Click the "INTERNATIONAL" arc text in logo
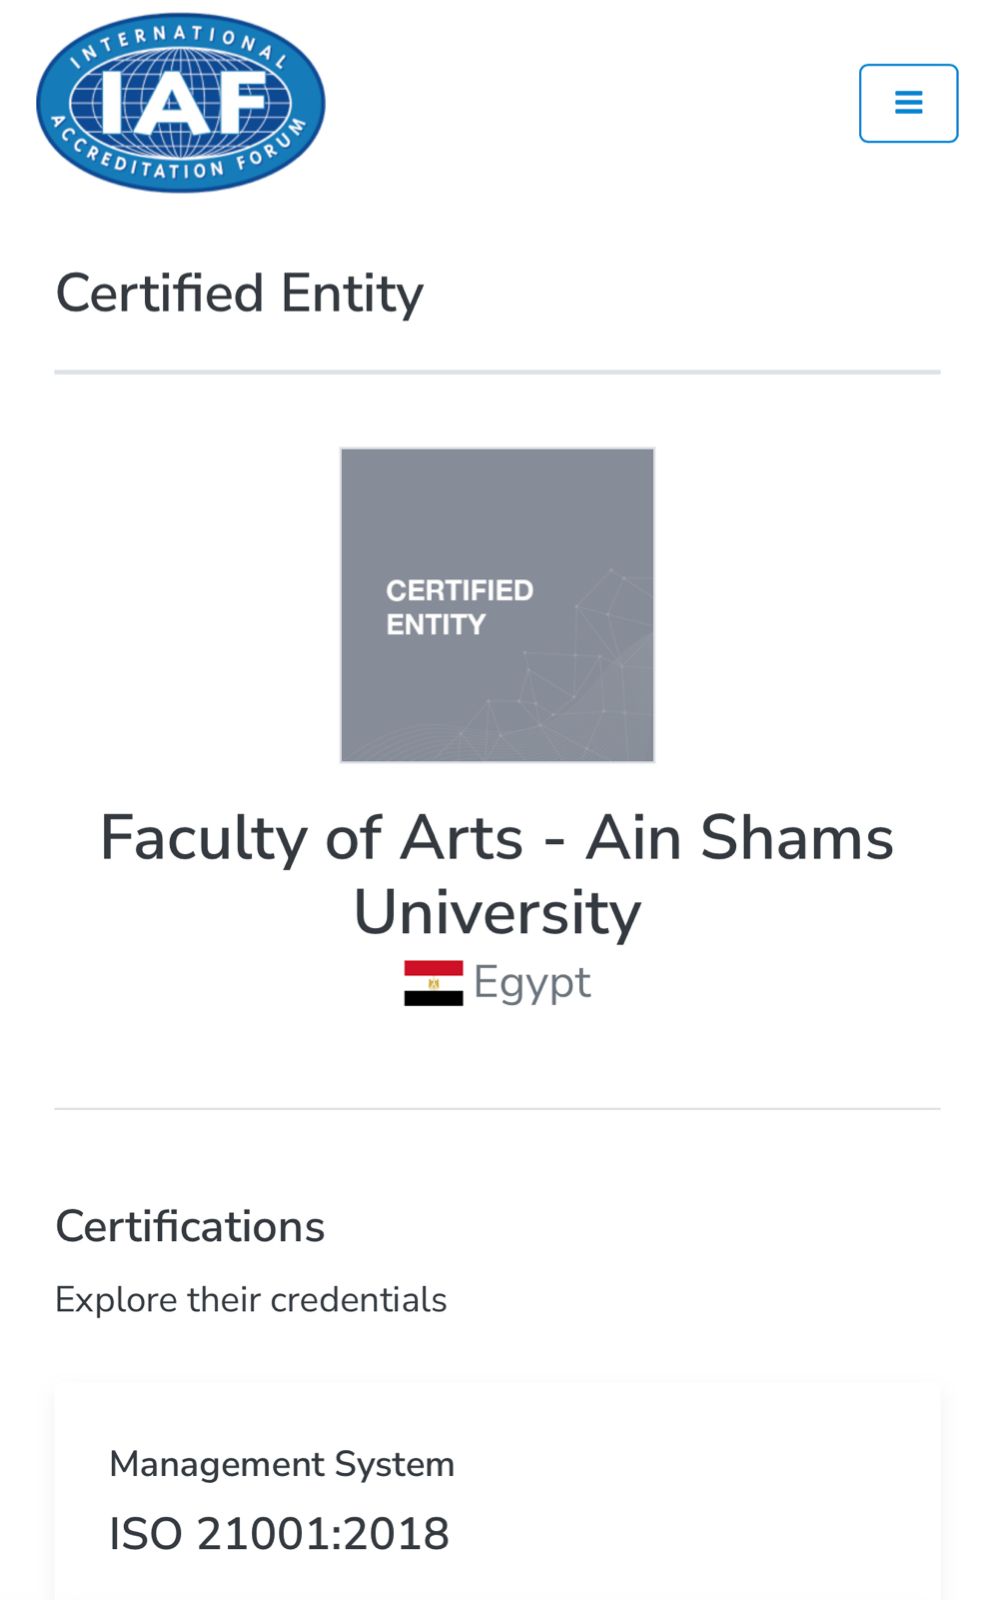 pyautogui.click(x=180, y=38)
